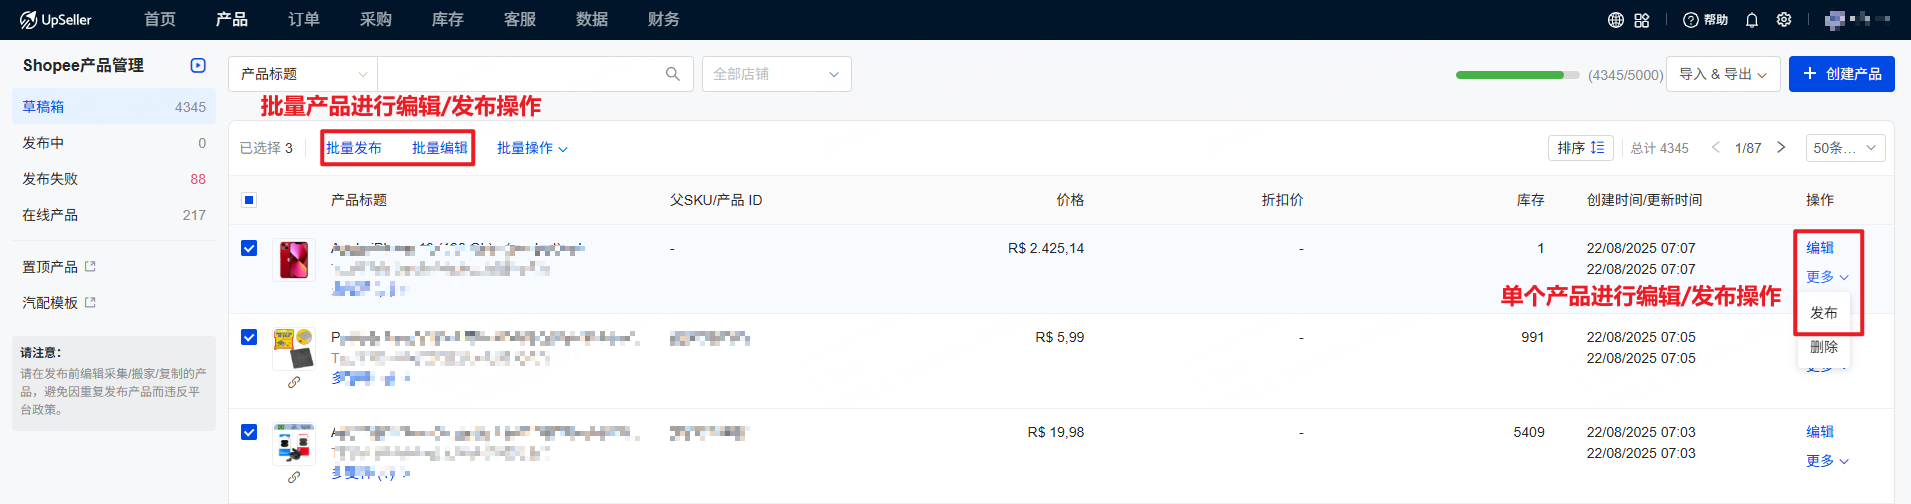Click the video tutorial icon beside Shopee产品管理
This screenshot has width=1911, height=504.
tap(198, 65)
